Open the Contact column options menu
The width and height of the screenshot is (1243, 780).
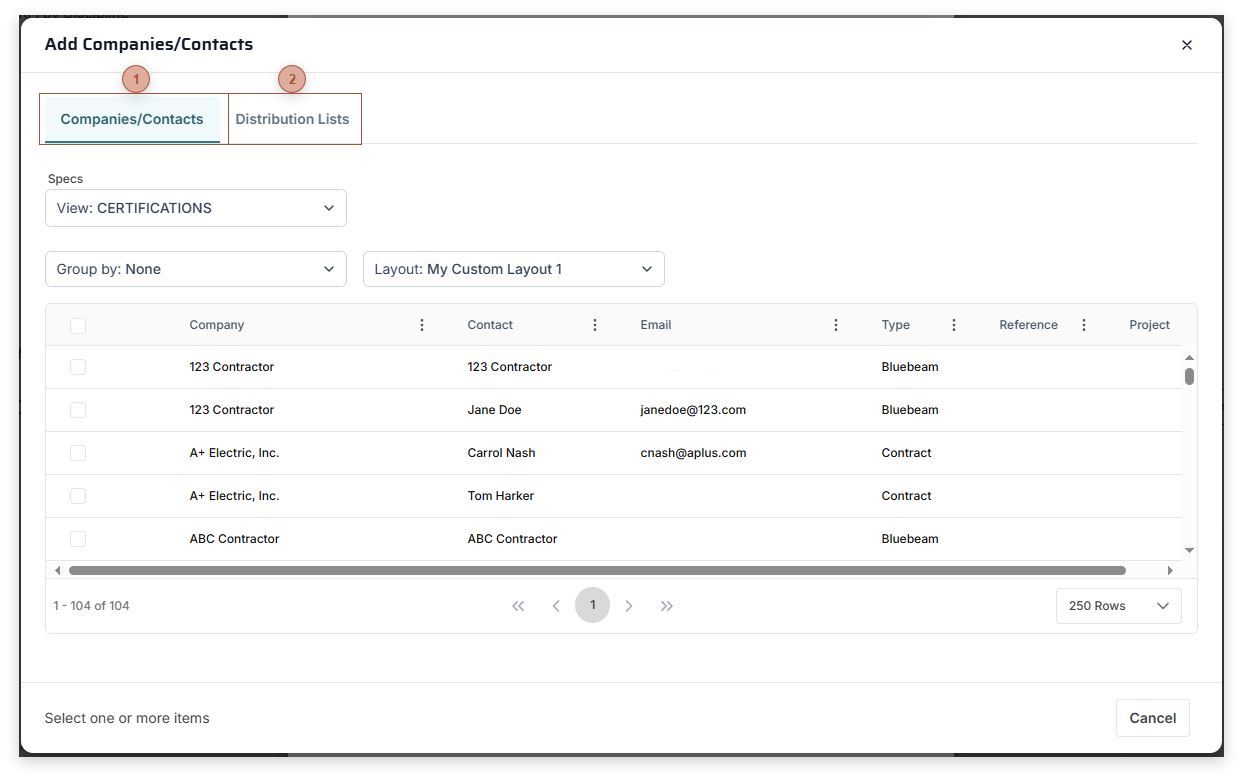594,324
